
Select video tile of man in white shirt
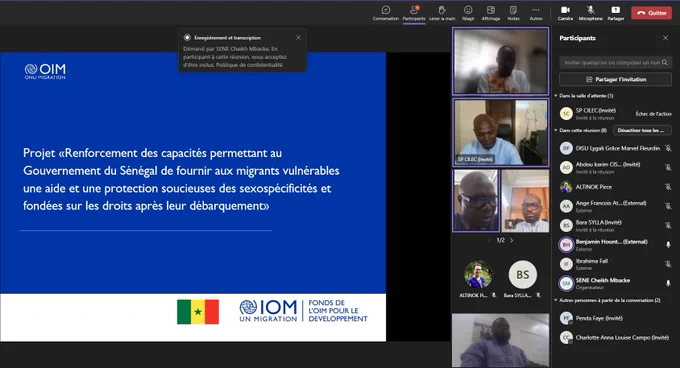click(x=525, y=200)
